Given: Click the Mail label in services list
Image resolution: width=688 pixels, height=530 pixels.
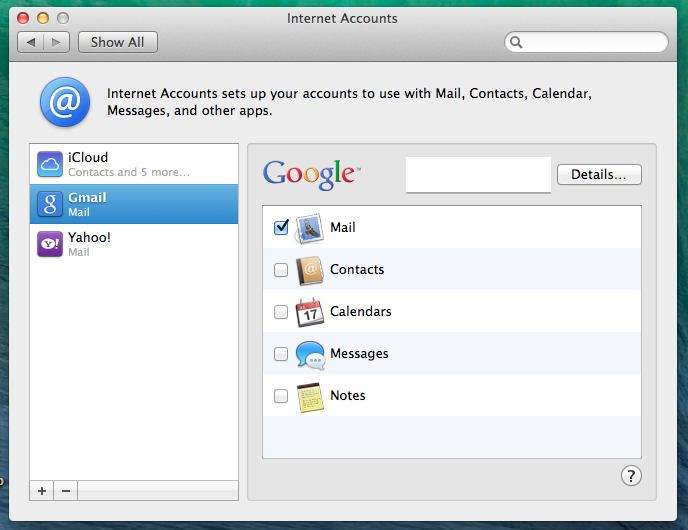Looking at the screenshot, I should click(x=343, y=227).
